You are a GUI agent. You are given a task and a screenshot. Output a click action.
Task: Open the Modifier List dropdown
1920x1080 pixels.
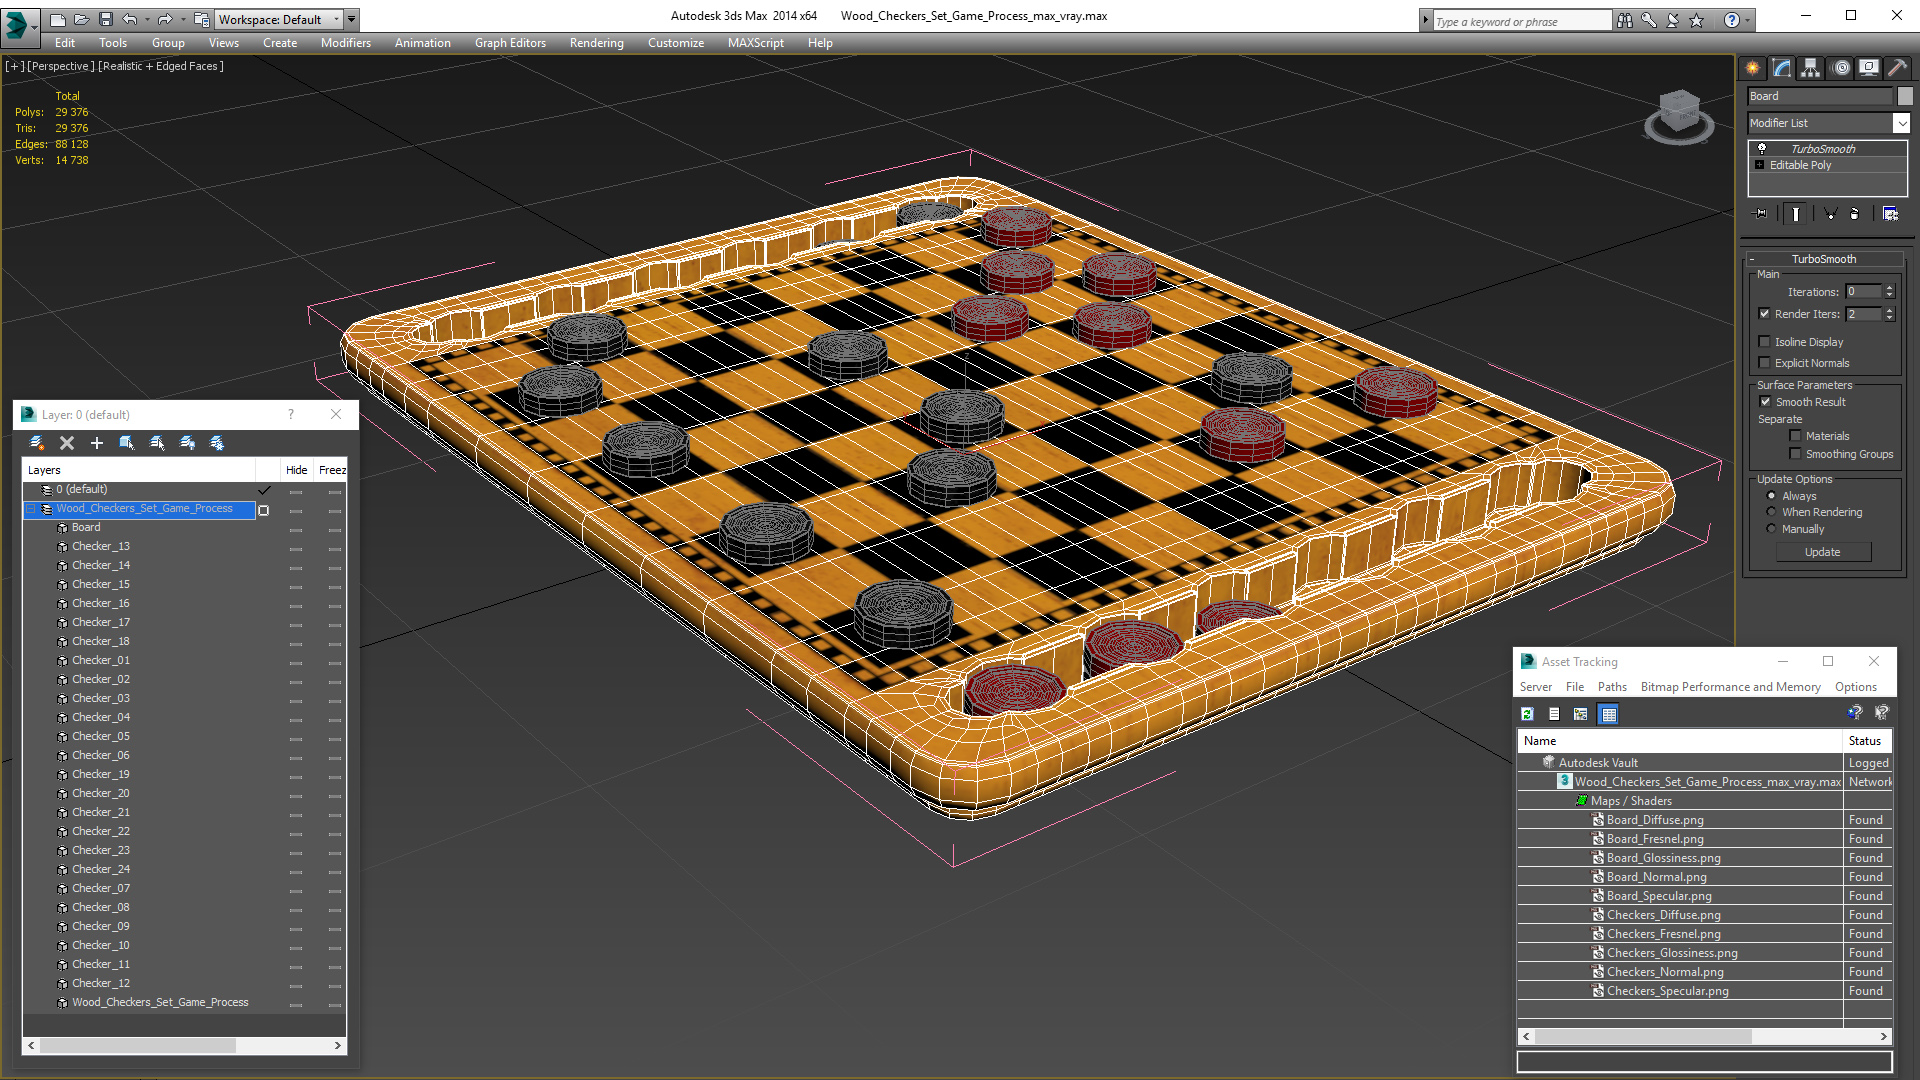(x=1901, y=123)
